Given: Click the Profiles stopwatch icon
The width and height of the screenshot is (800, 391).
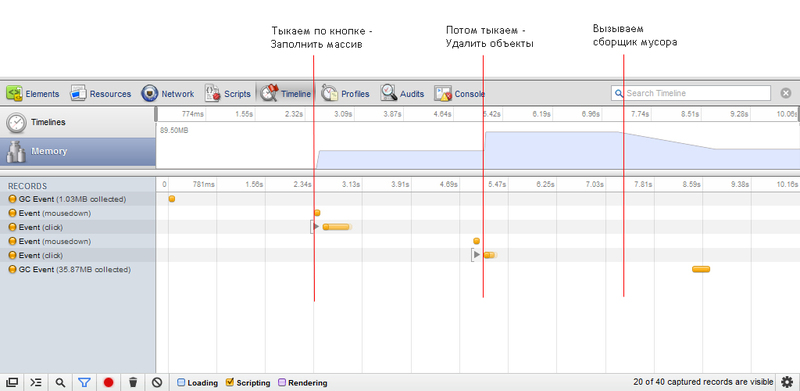Looking at the screenshot, I should point(330,93).
